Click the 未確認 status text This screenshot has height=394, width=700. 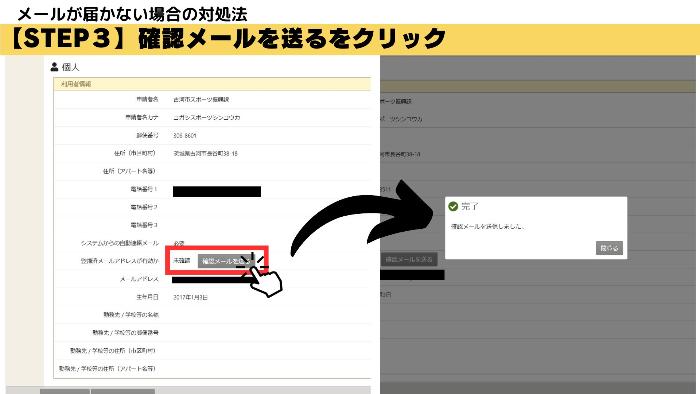182,261
